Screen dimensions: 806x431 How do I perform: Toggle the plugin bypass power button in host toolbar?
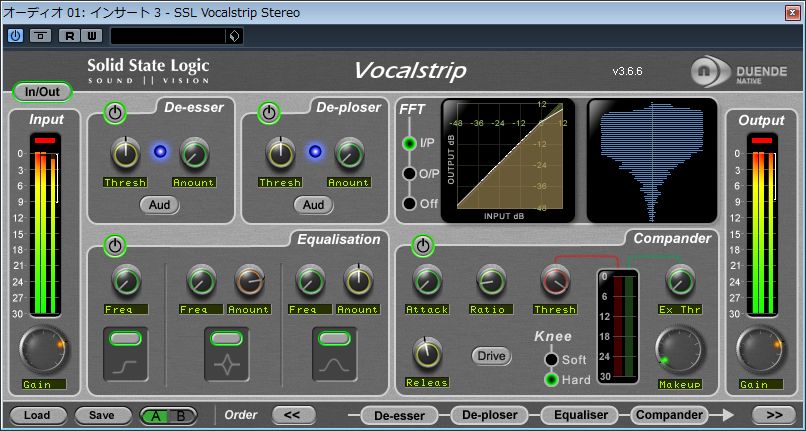[x=15, y=36]
